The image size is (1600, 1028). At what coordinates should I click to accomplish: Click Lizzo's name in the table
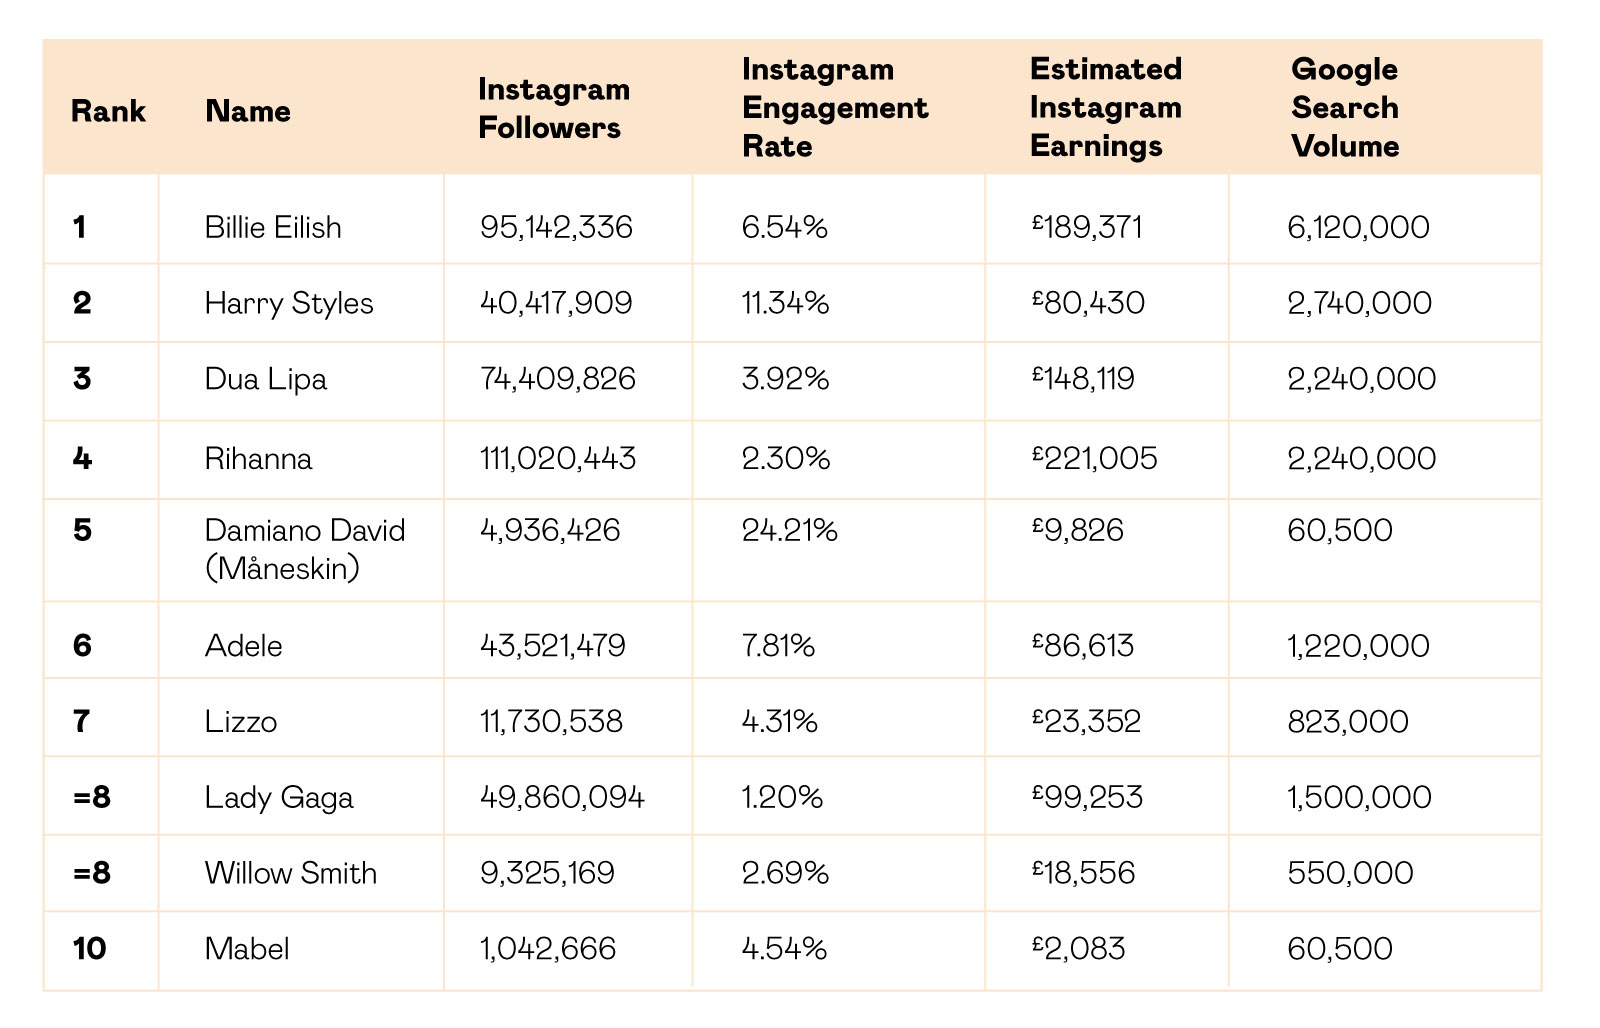(241, 721)
